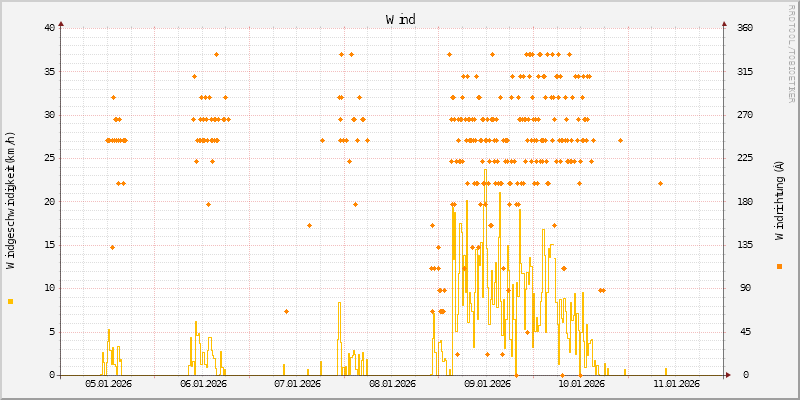Select the 09.01.2026 date label
This screenshot has width=800, height=400.
487,383
